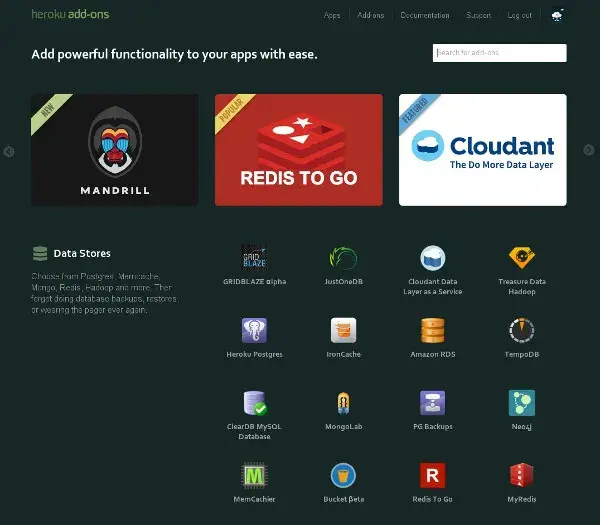Click the ClearDB MySQL Database text label
The width and height of the screenshot is (600, 525).
pos(254,432)
